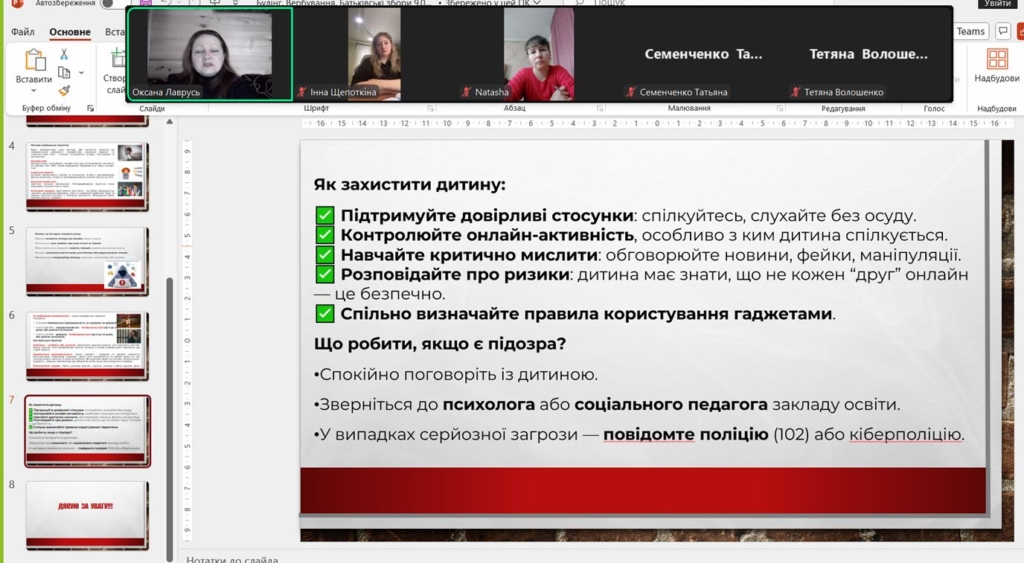Open the Copy dropdown arrow
Screen dimensions: 1024x563
point(80,72)
